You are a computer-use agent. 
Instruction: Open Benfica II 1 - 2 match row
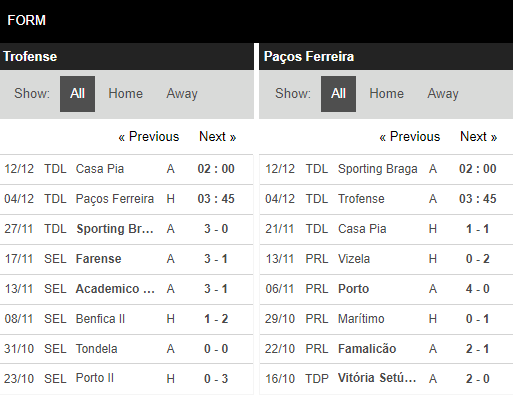tap(127, 319)
